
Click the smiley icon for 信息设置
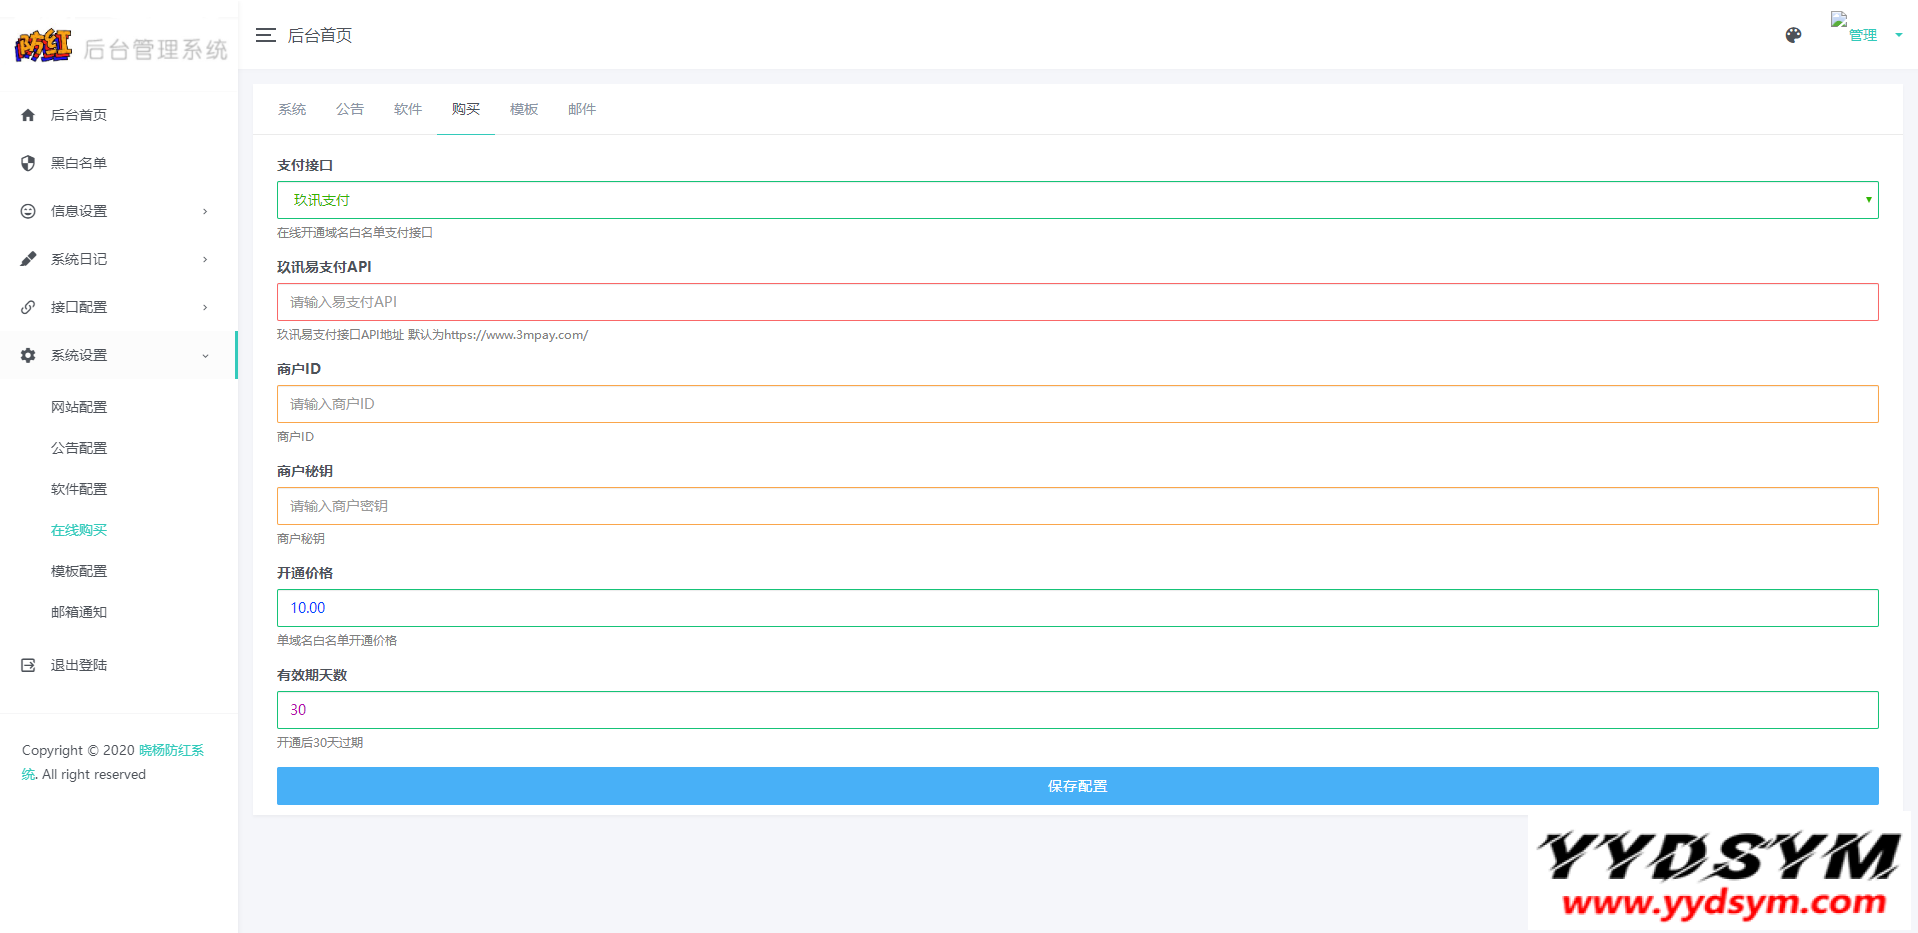pos(28,211)
